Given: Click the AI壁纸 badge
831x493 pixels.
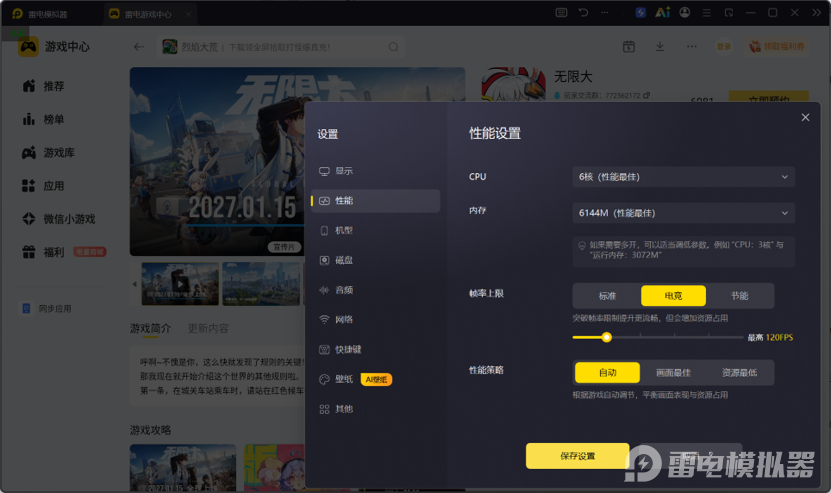Looking at the screenshot, I should [376, 380].
